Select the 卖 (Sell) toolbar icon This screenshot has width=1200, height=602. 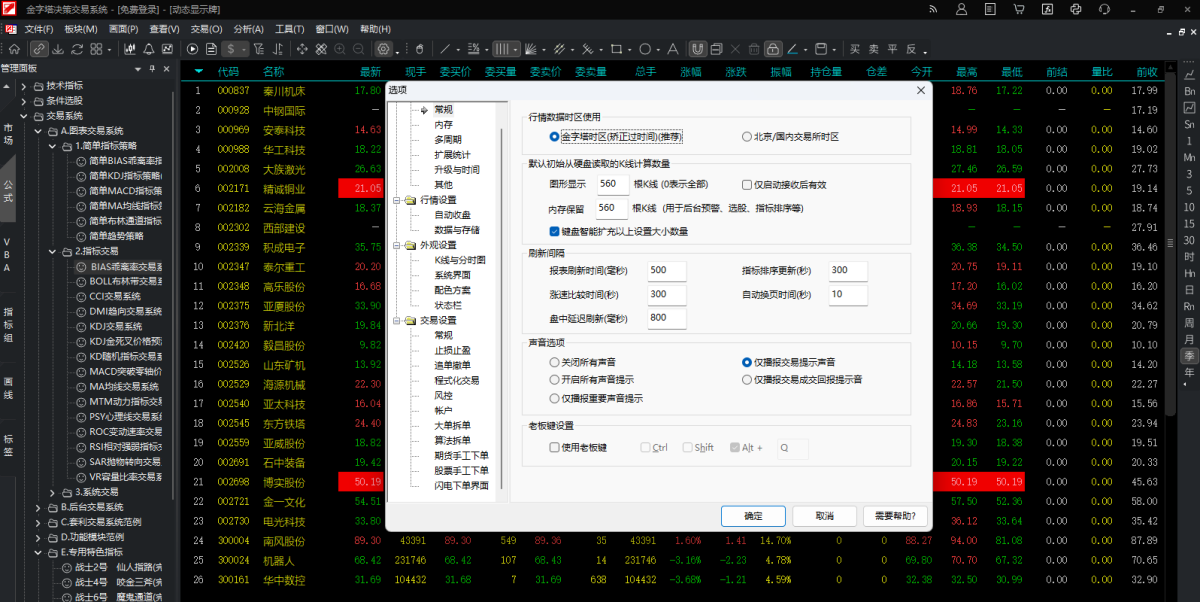pos(873,47)
